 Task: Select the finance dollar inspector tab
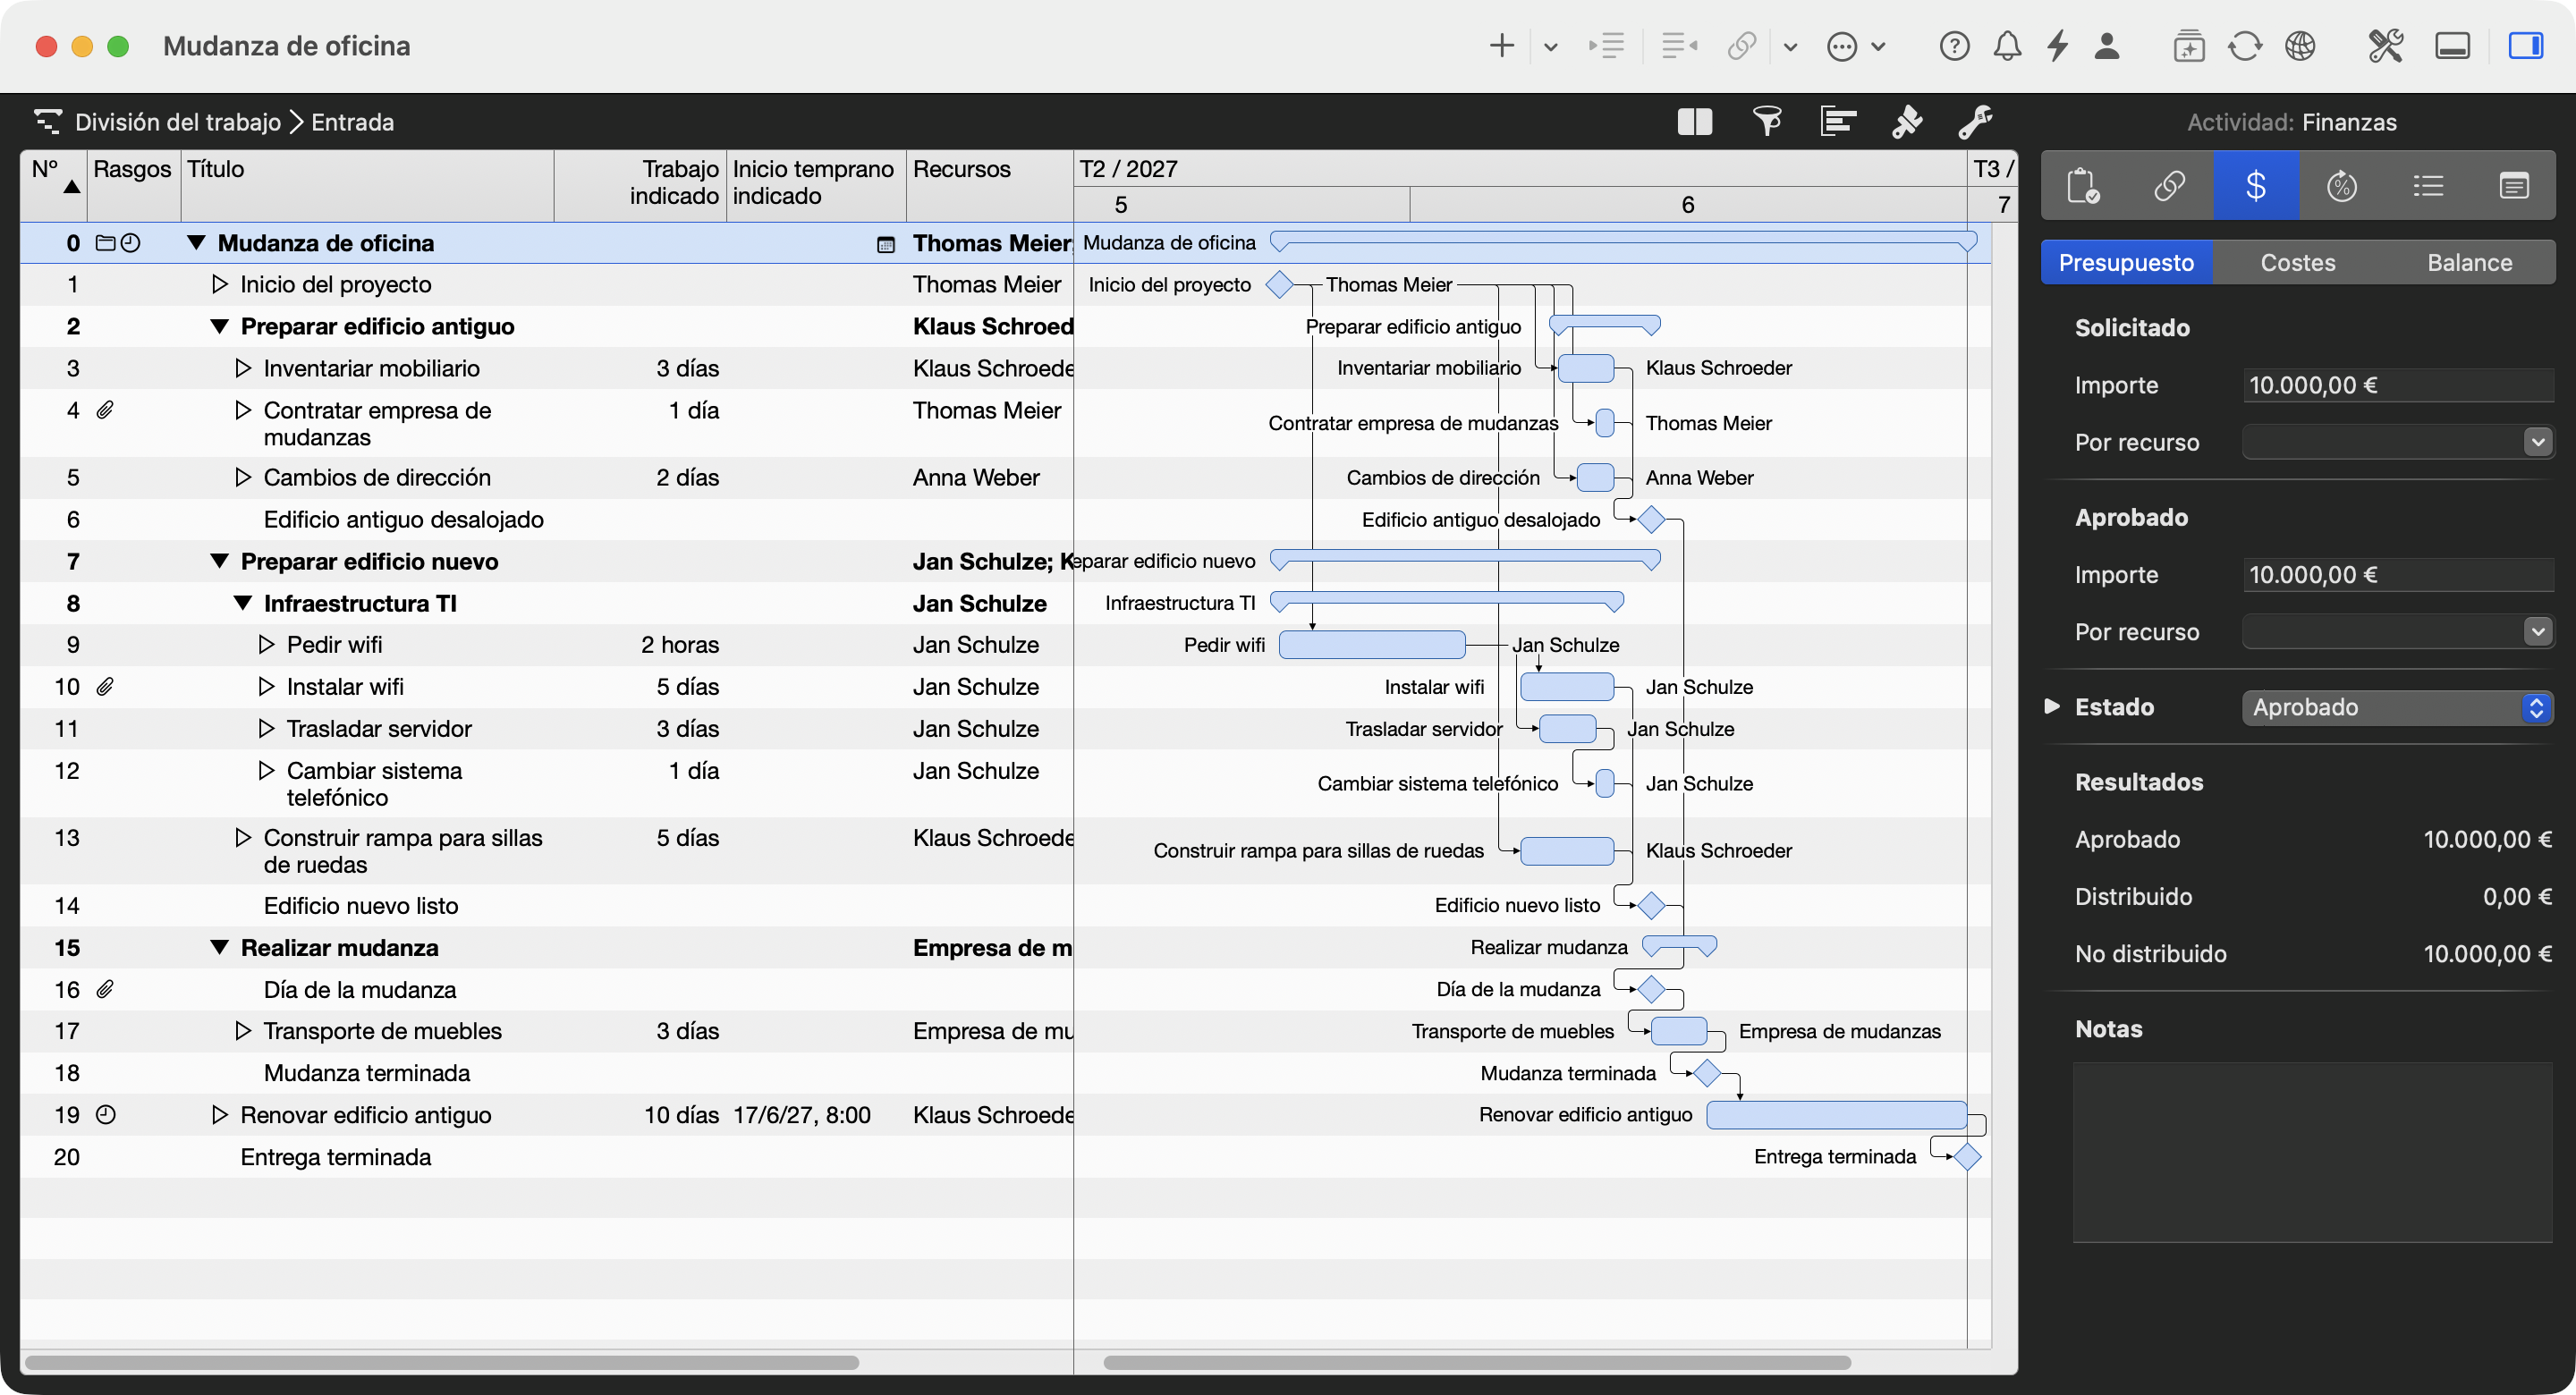click(2256, 186)
